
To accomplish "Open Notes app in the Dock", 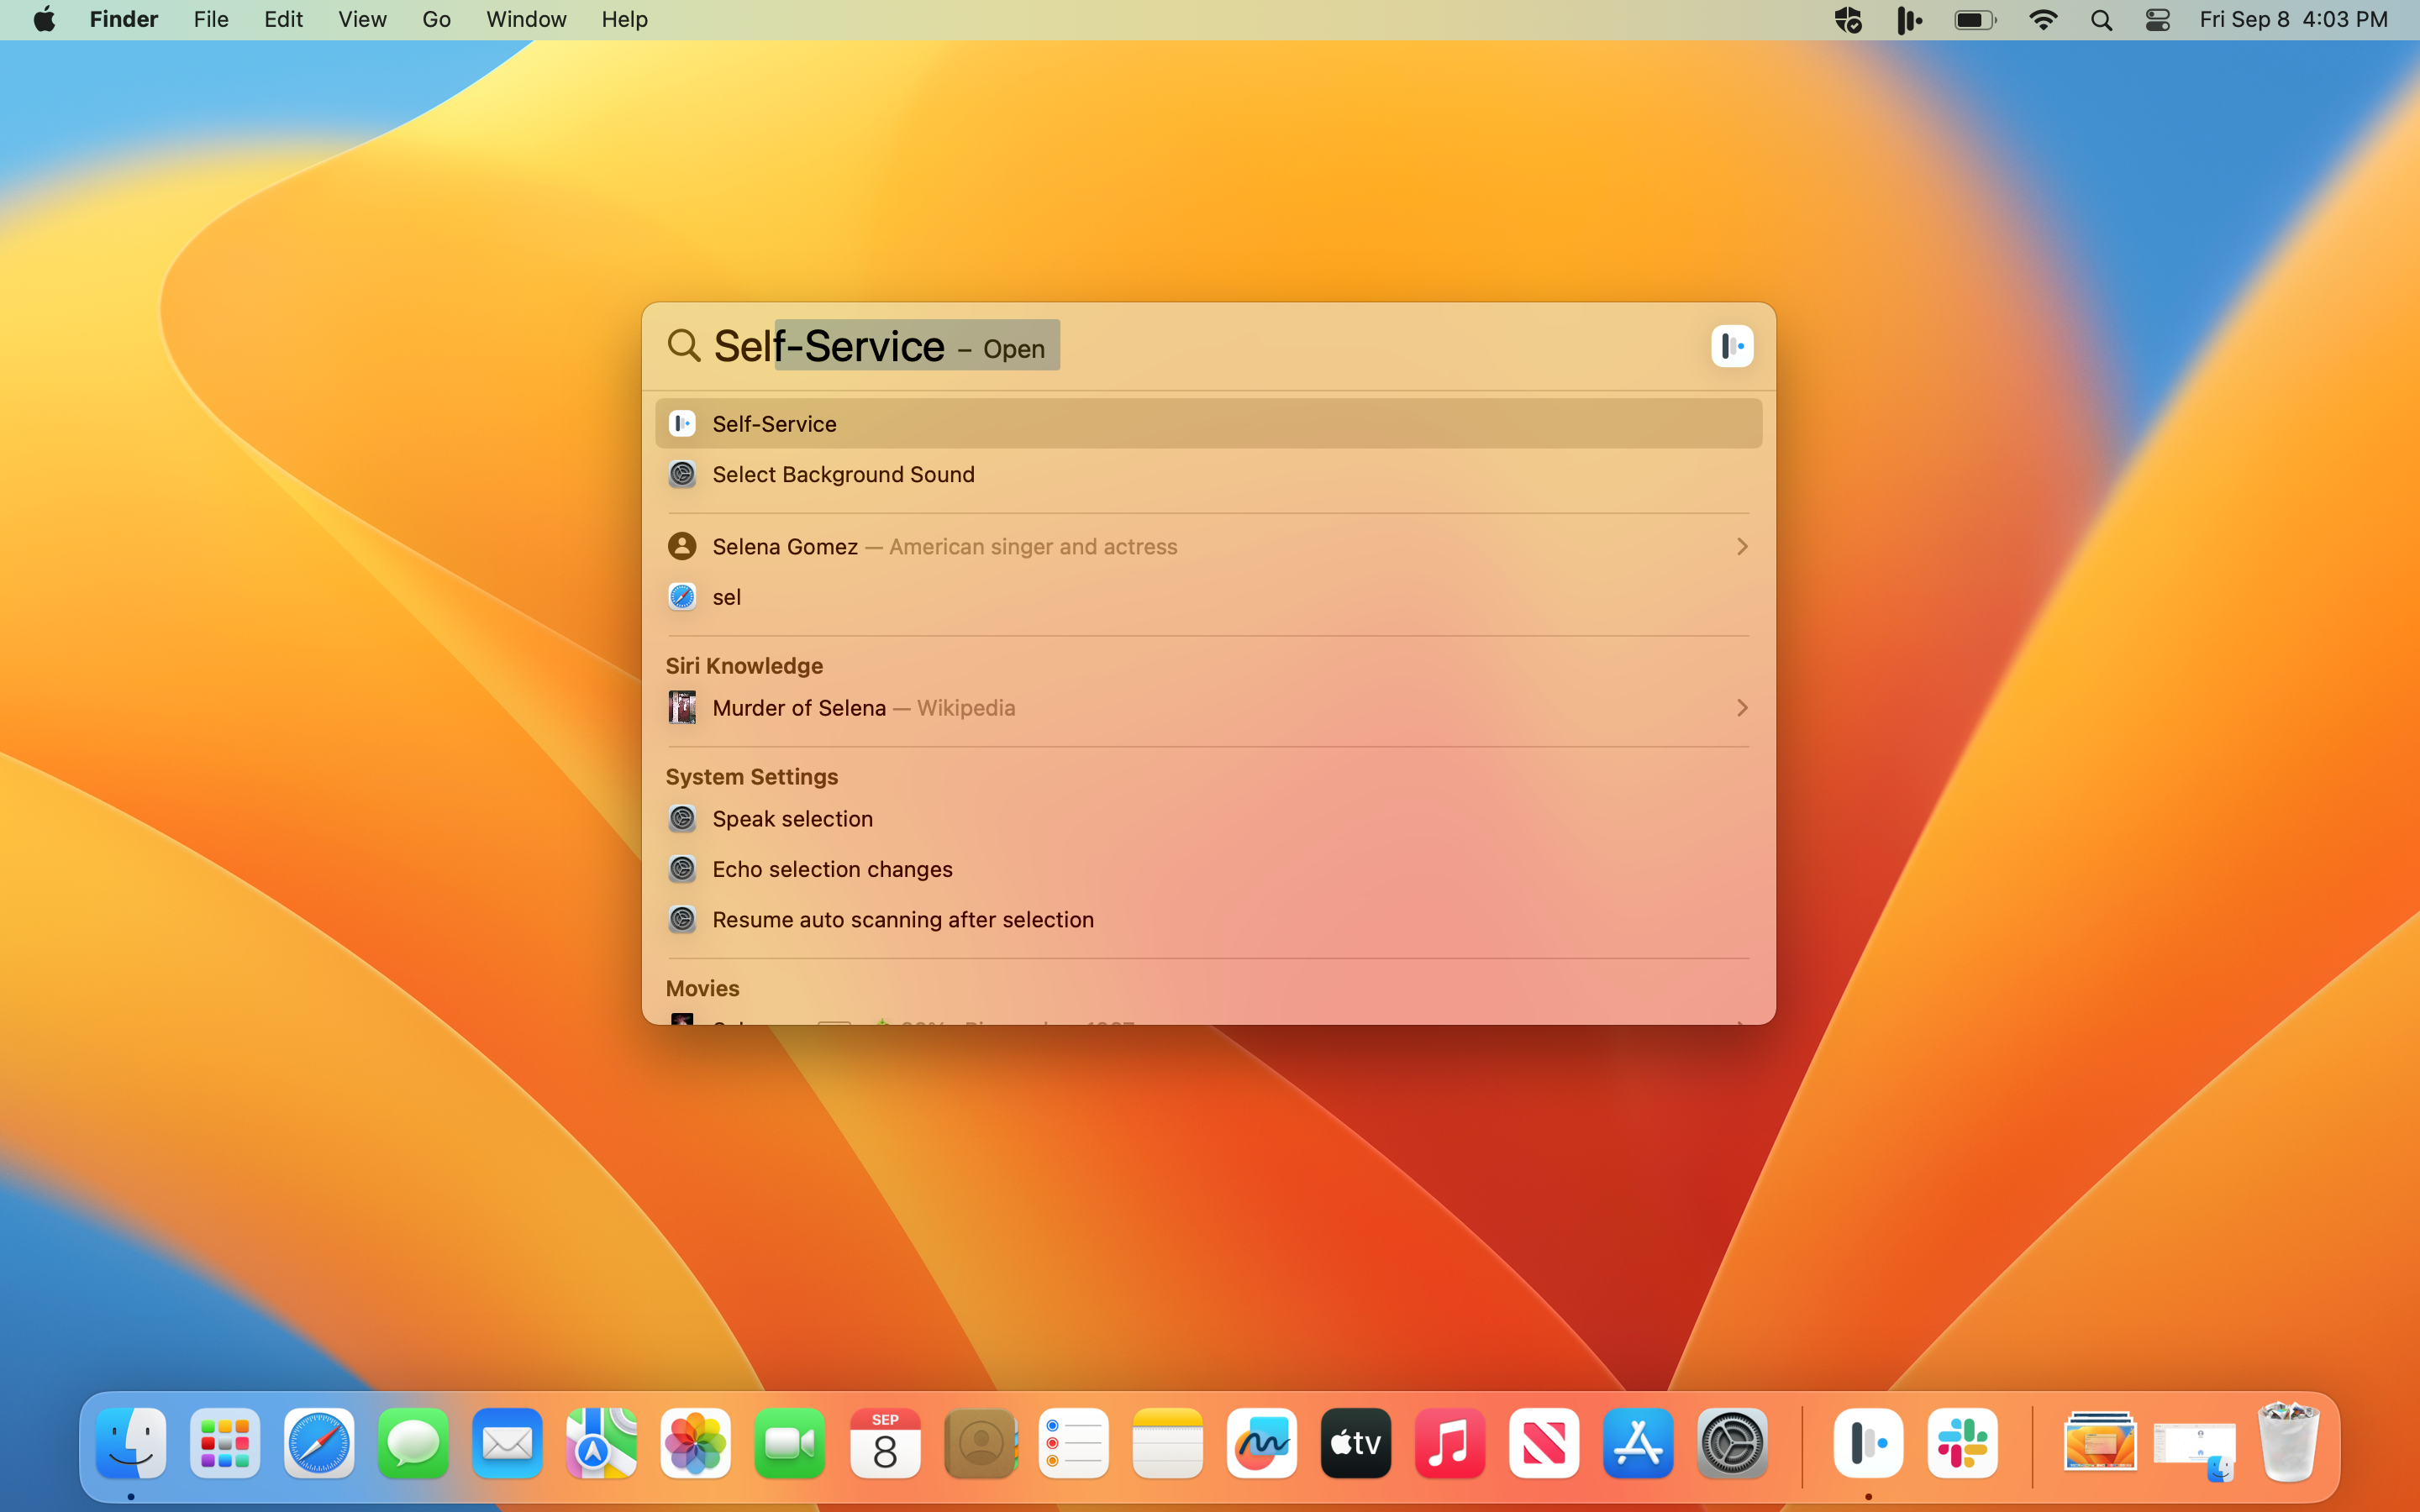I will pos(1168,1443).
